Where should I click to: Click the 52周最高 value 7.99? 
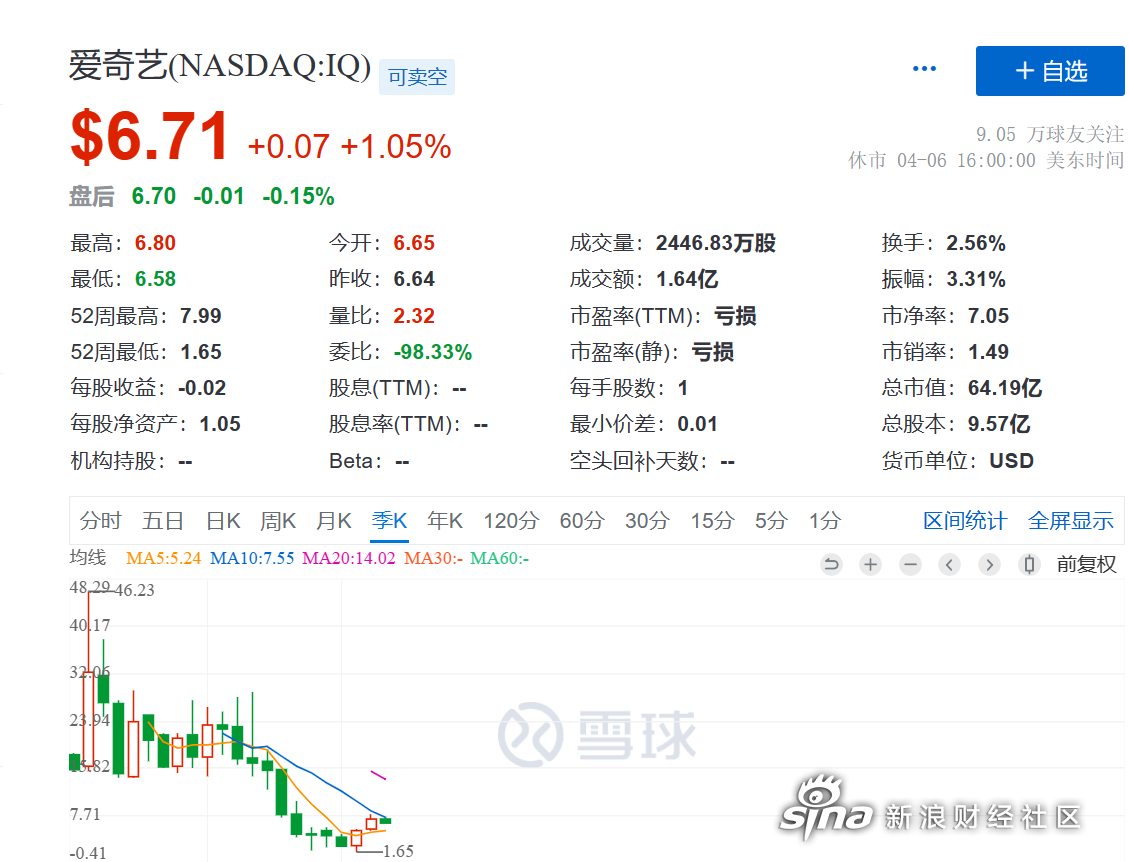coord(201,315)
